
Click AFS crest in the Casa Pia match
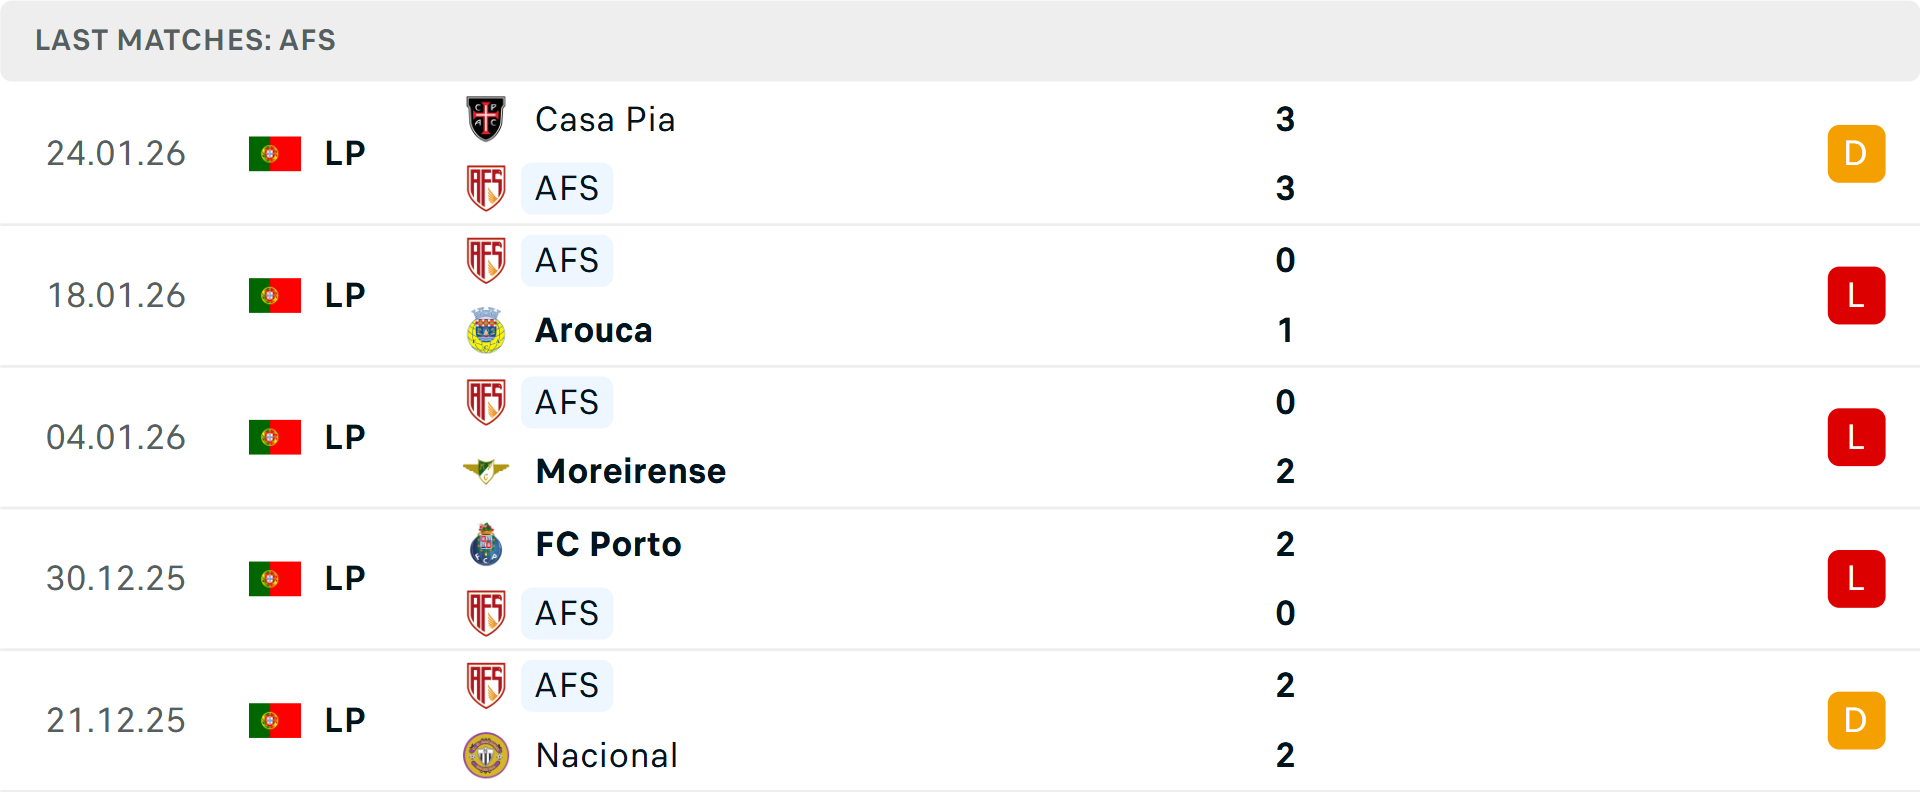[486, 188]
